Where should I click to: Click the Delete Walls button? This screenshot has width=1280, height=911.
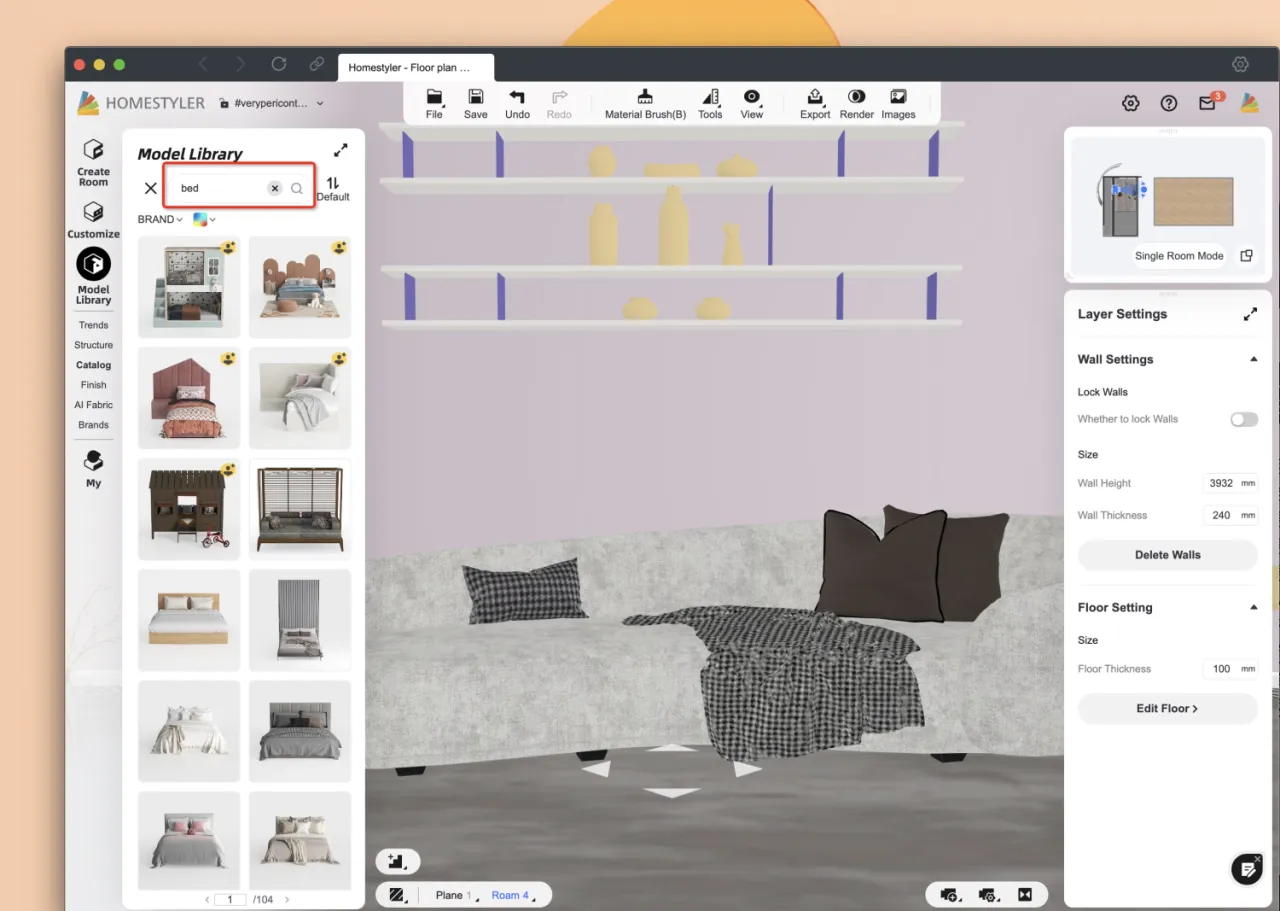pyautogui.click(x=1167, y=555)
